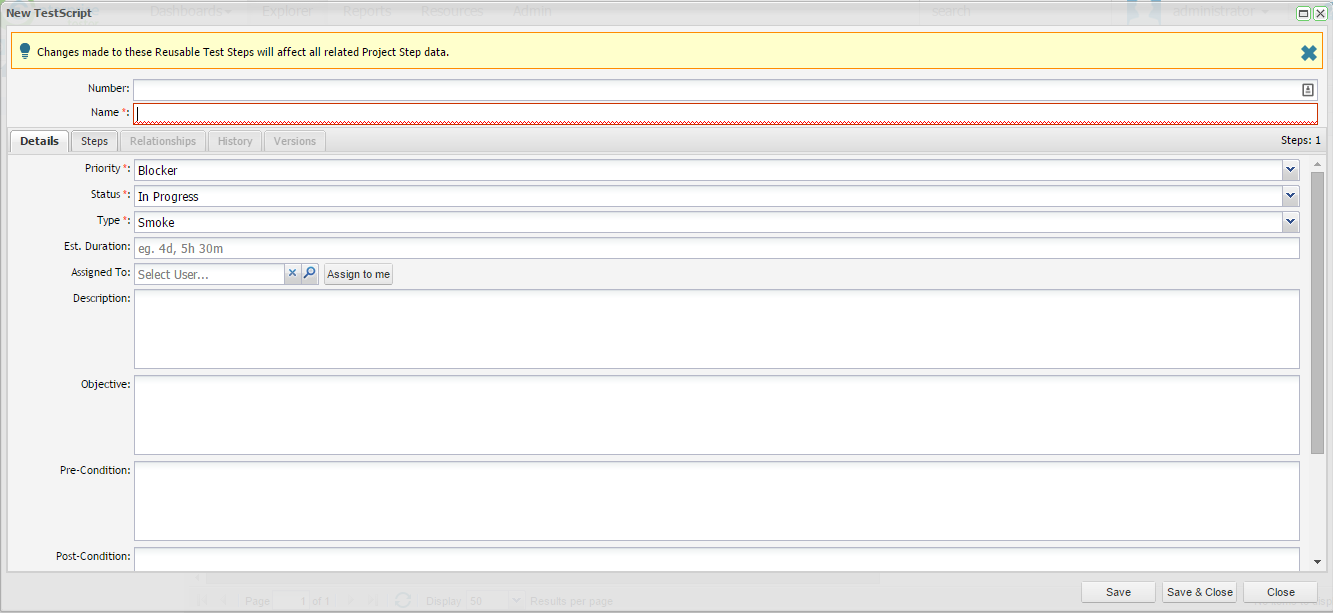The image size is (1333, 613).
Task: Click the icon inside the Number field
Action: point(1308,90)
